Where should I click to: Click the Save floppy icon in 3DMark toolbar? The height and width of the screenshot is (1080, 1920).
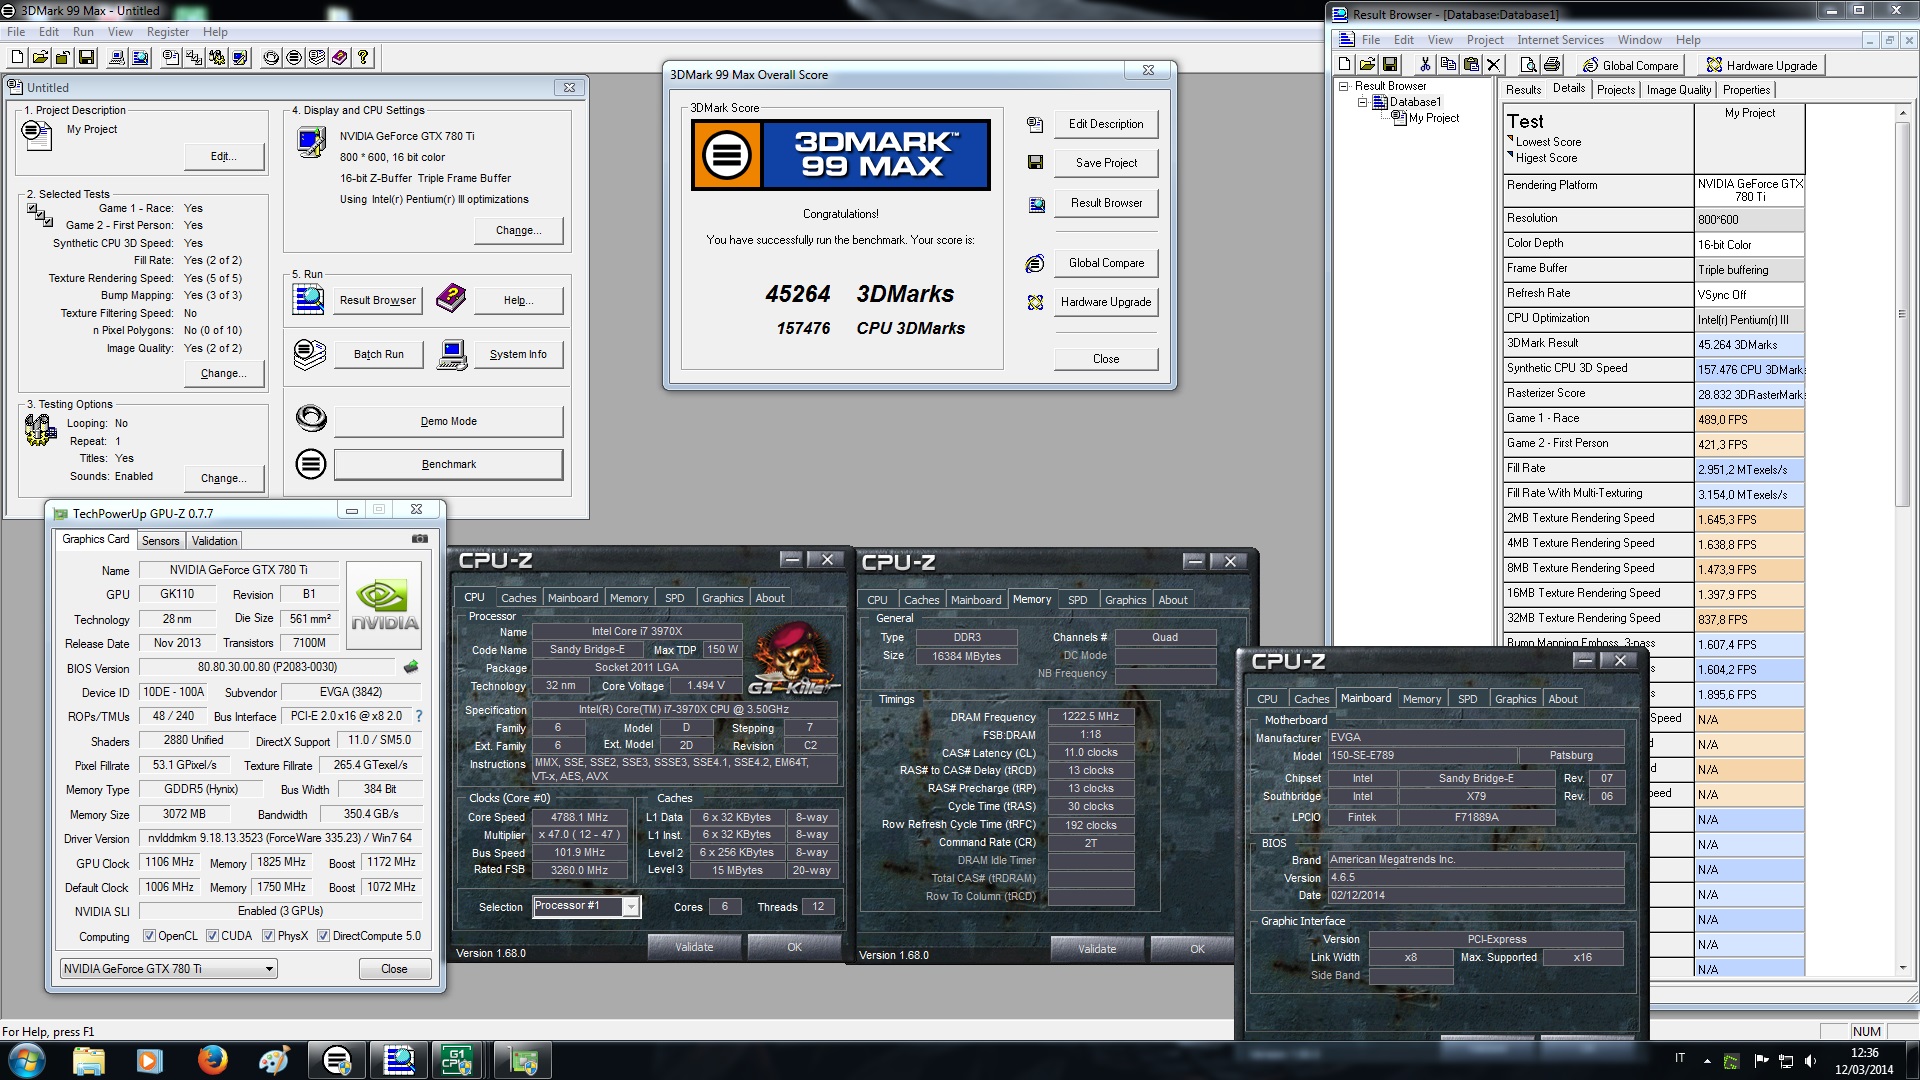coord(86,58)
